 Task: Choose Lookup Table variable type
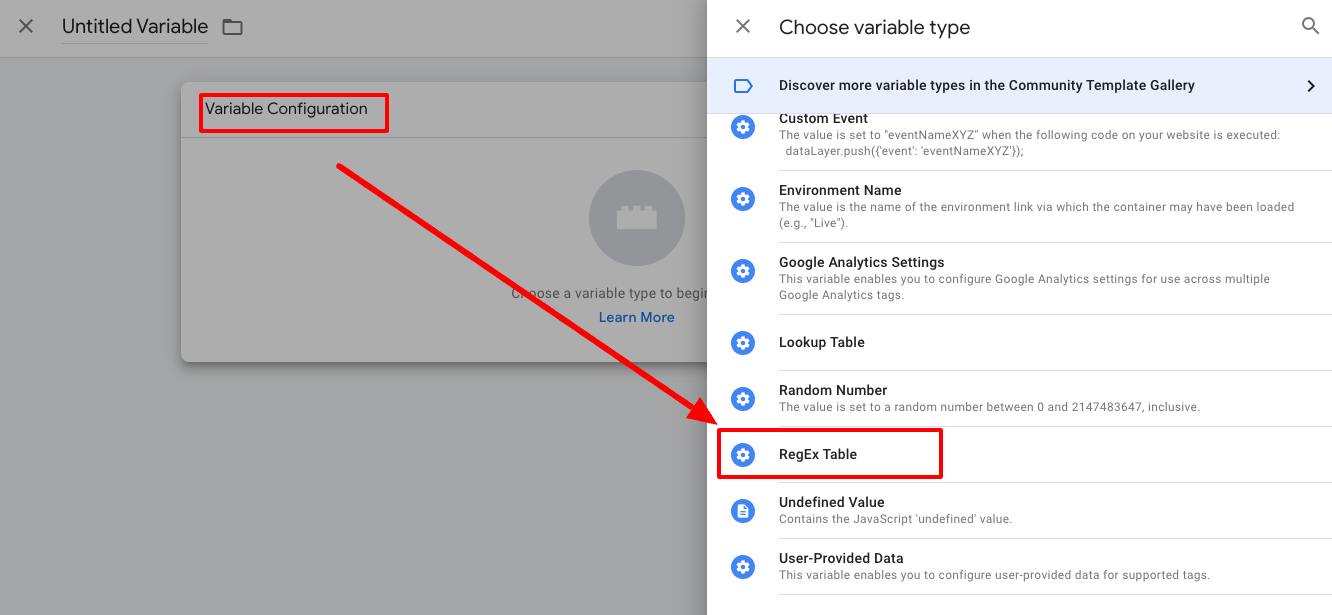tap(1020, 343)
